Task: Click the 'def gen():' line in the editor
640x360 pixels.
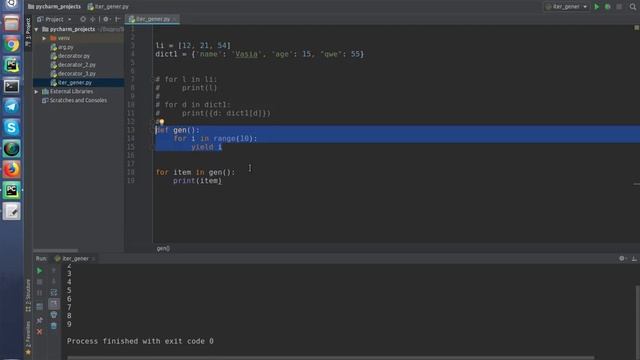Action: pyautogui.click(x=178, y=130)
